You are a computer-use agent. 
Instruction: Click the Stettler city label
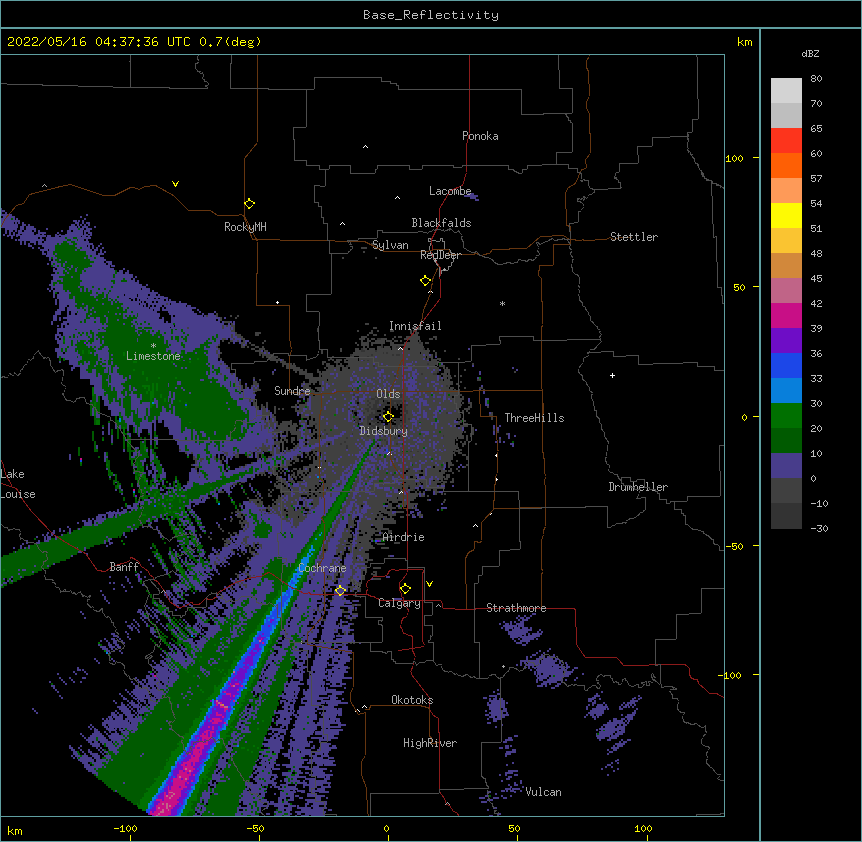point(634,237)
